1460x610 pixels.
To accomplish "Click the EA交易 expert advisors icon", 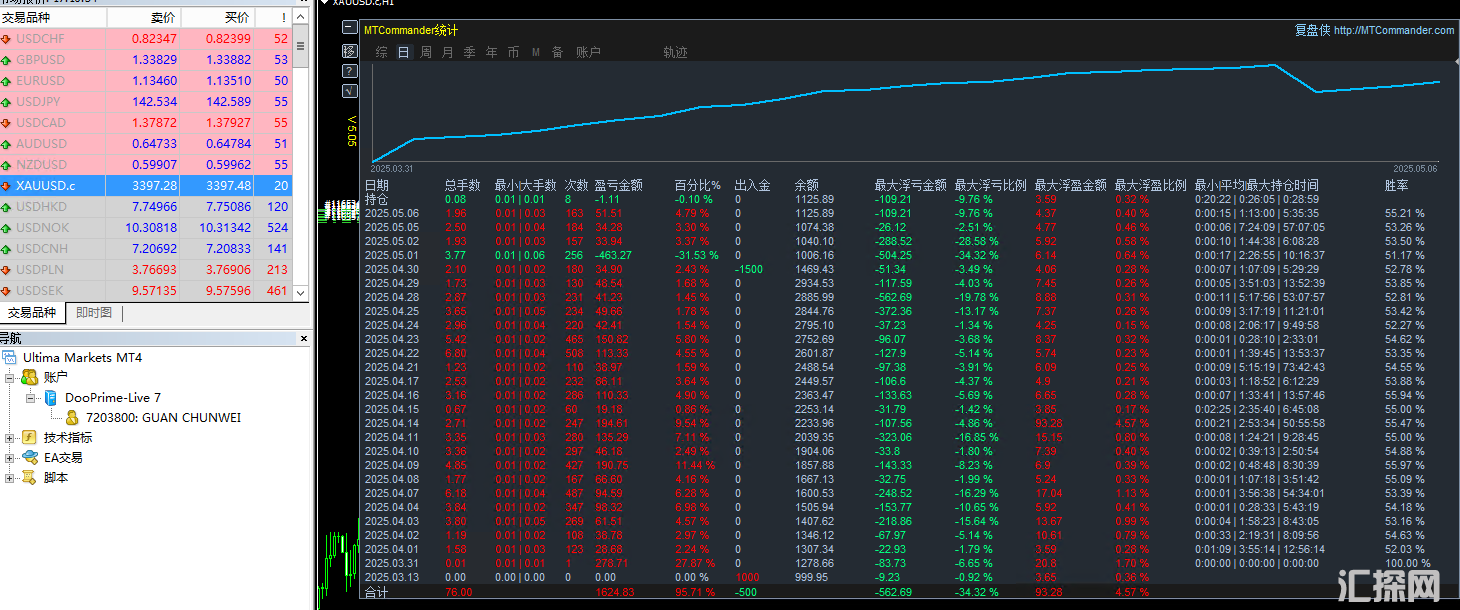I will point(29,457).
